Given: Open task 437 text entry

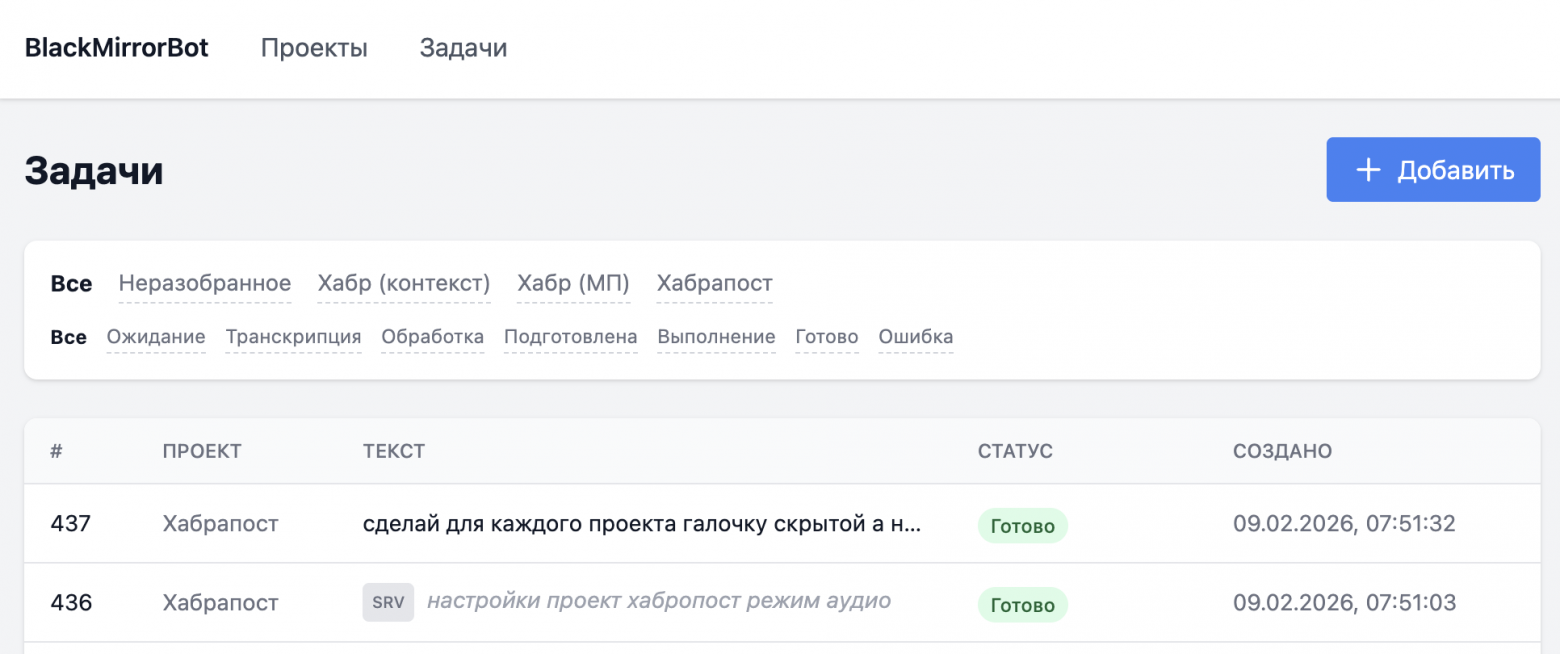Looking at the screenshot, I should (641, 524).
